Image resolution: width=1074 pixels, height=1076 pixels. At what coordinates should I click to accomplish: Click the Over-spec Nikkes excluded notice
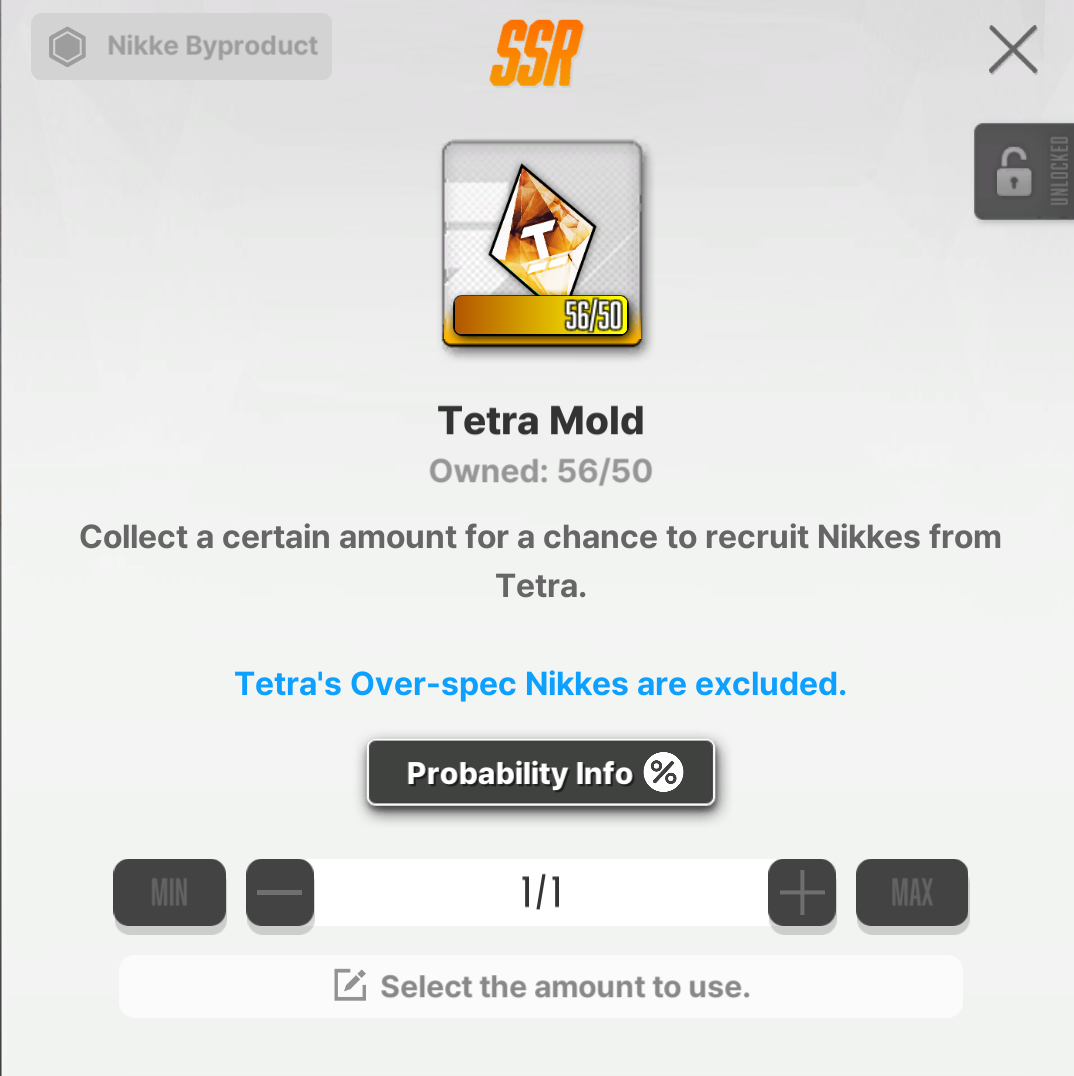(541, 683)
